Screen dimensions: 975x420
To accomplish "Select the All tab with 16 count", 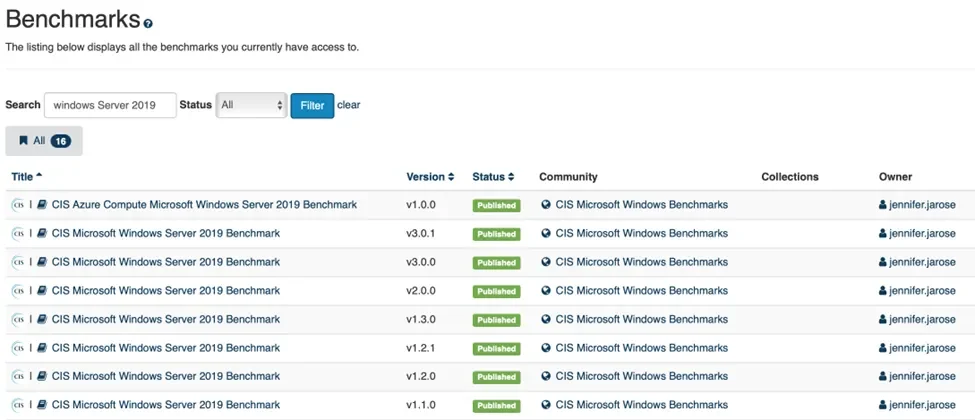I will [44, 141].
